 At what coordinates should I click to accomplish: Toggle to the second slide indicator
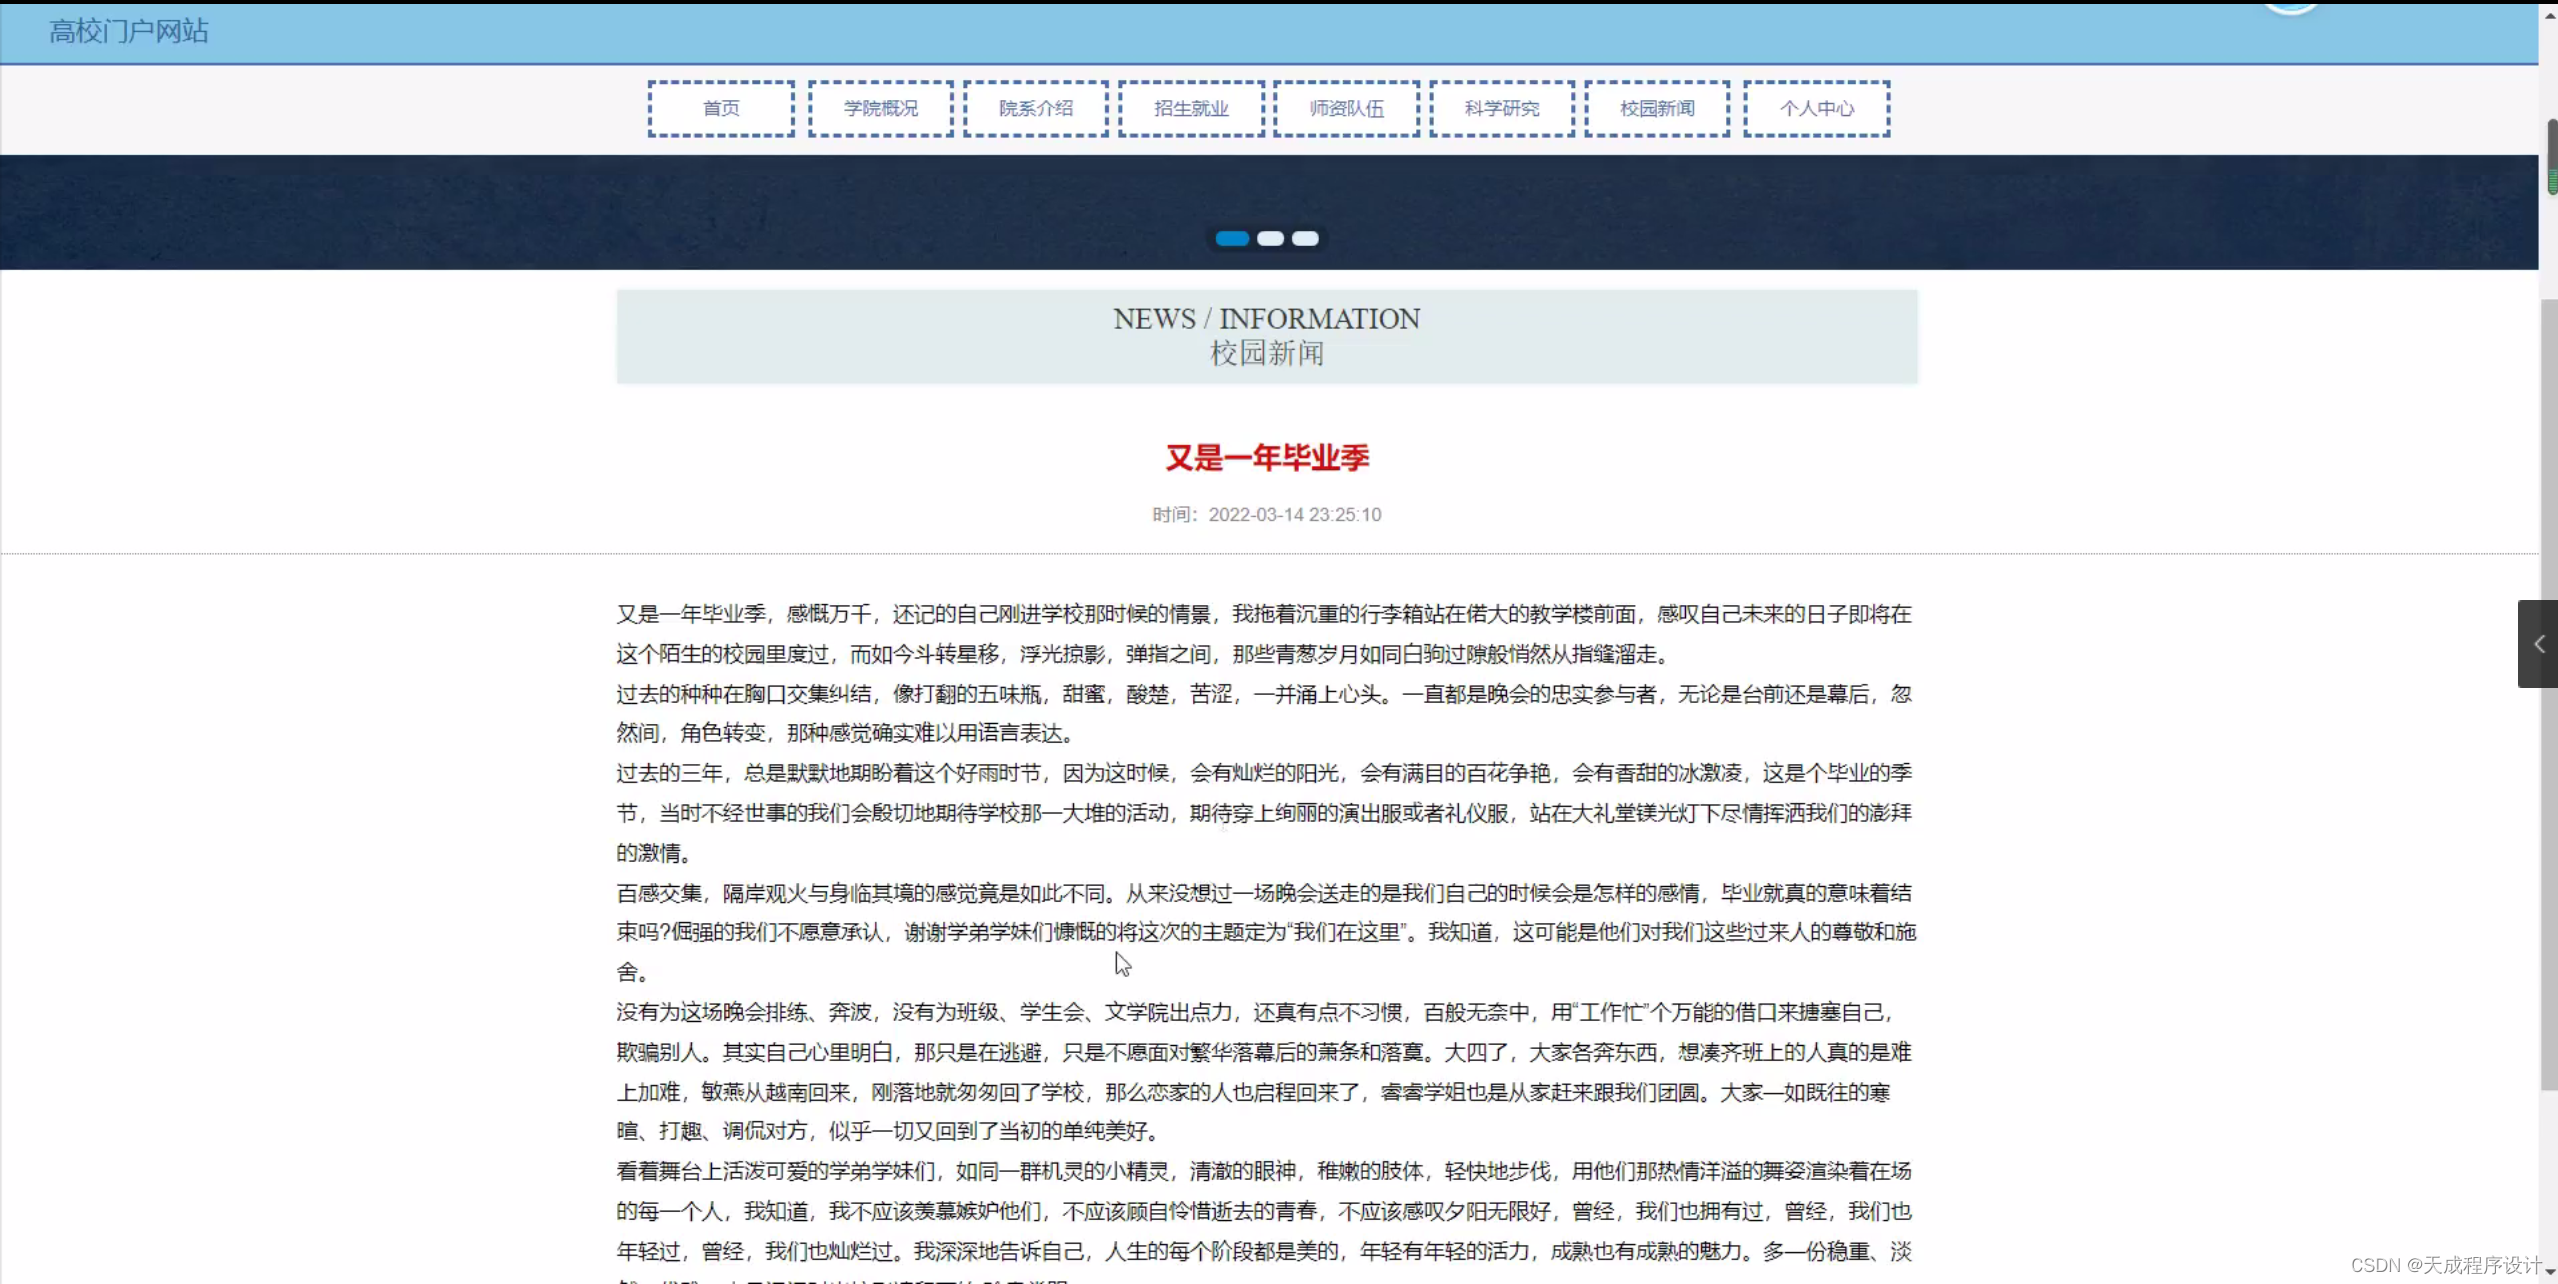click(x=1269, y=238)
